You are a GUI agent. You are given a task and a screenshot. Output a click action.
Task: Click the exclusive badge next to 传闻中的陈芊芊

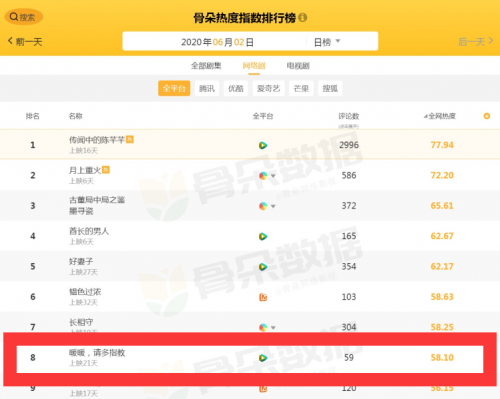[130, 139]
